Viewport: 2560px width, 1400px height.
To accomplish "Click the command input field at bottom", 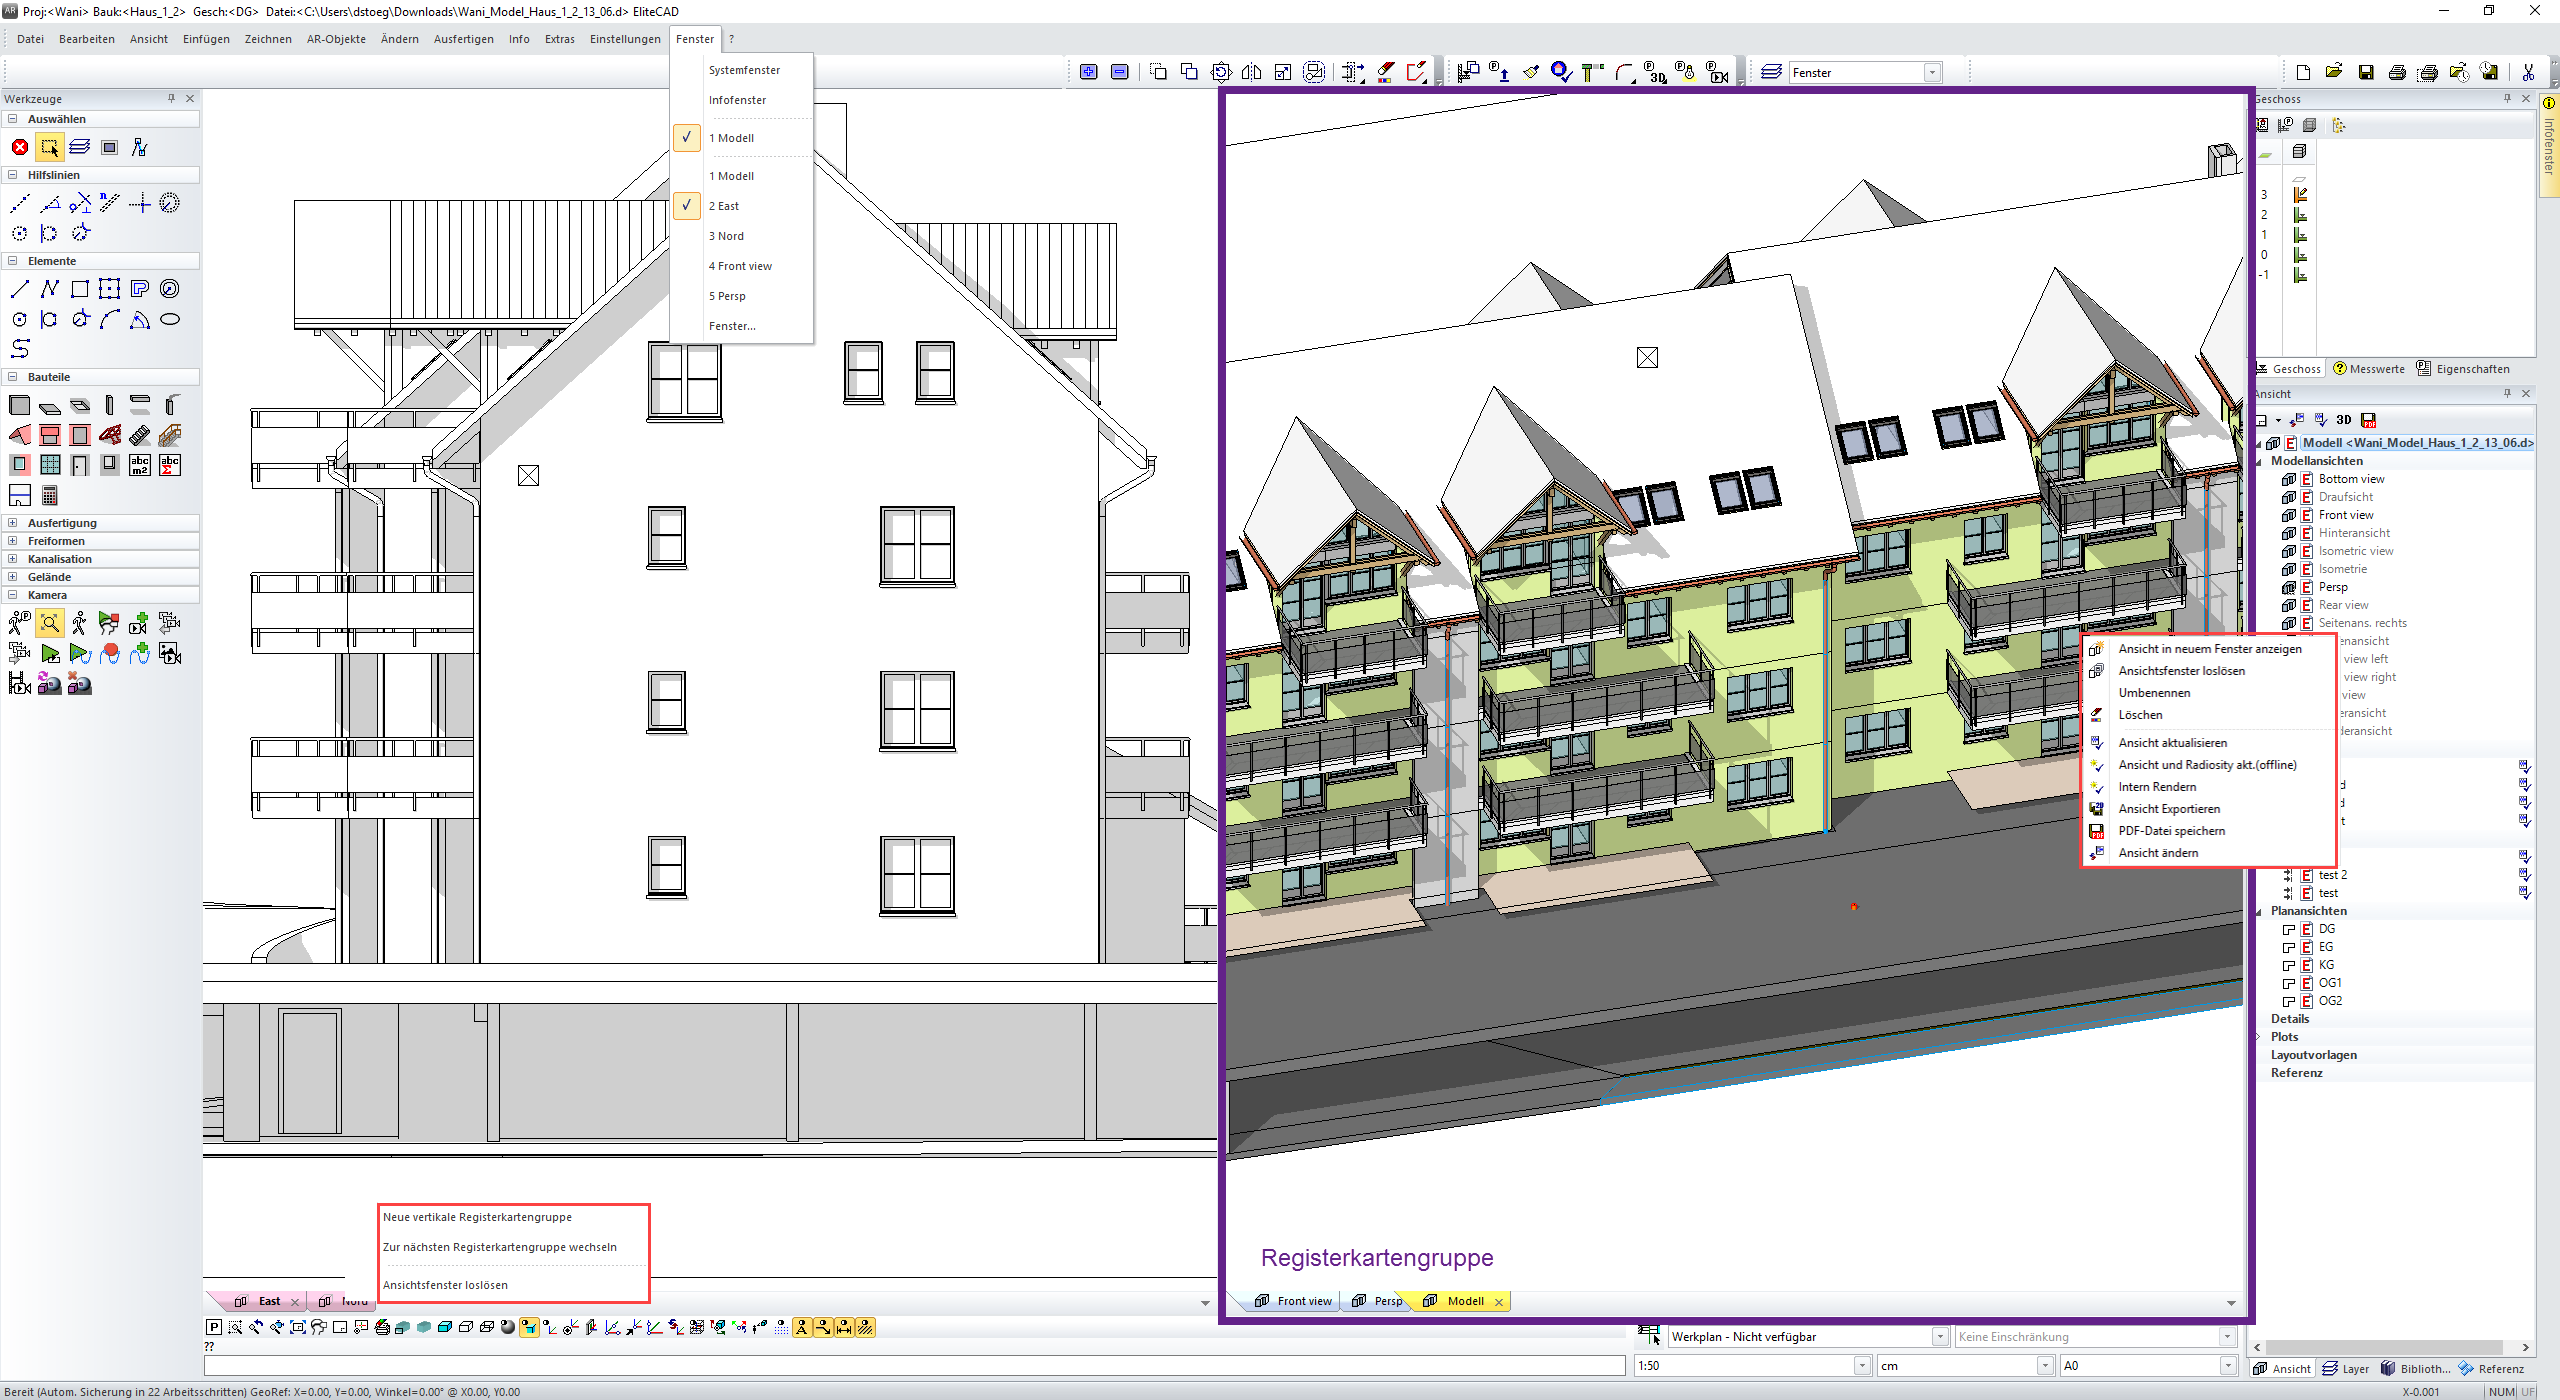I will click(914, 1366).
